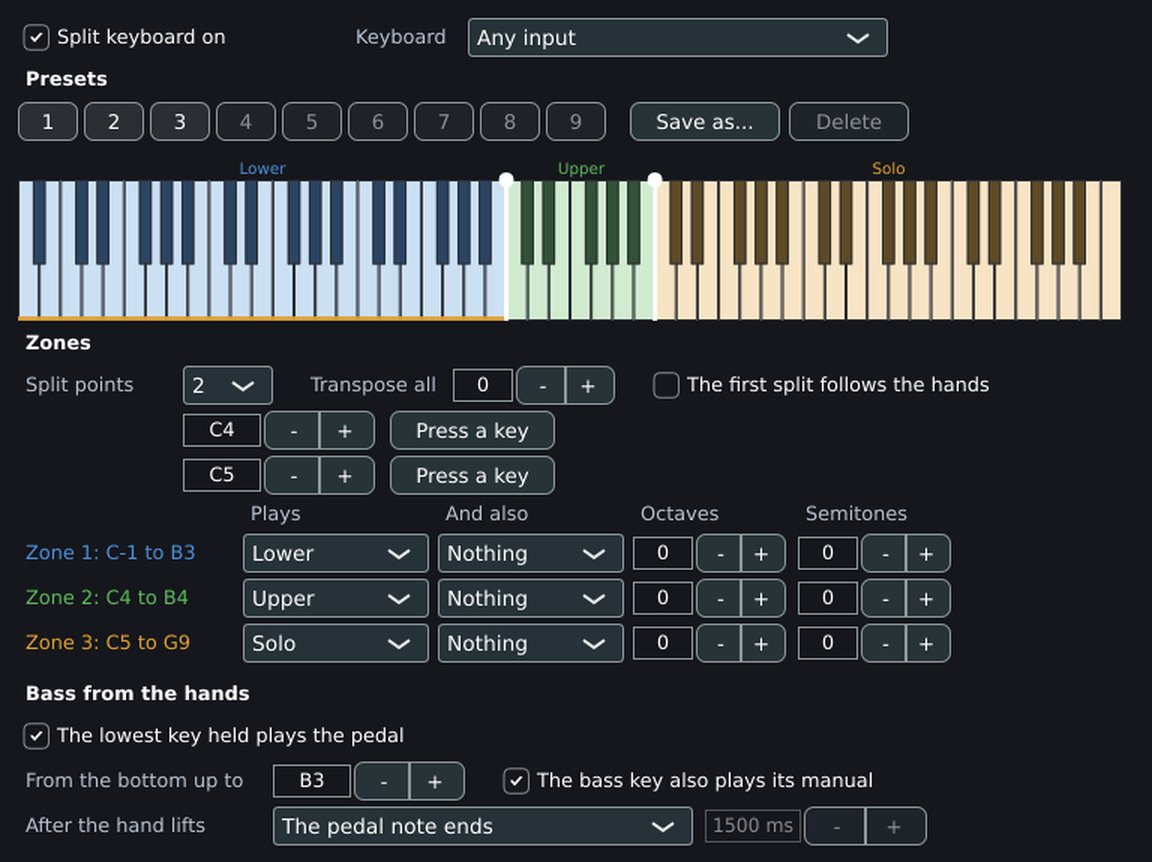Click the Zone 3: C5 to G9 label
The height and width of the screenshot is (862, 1152).
point(108,642)
